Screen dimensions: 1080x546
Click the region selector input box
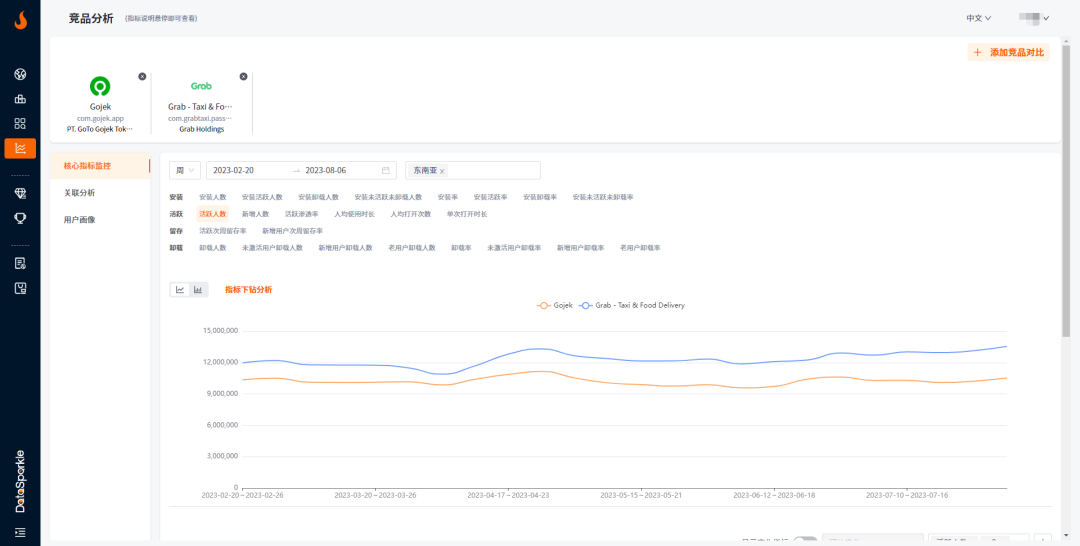[473, 170]
